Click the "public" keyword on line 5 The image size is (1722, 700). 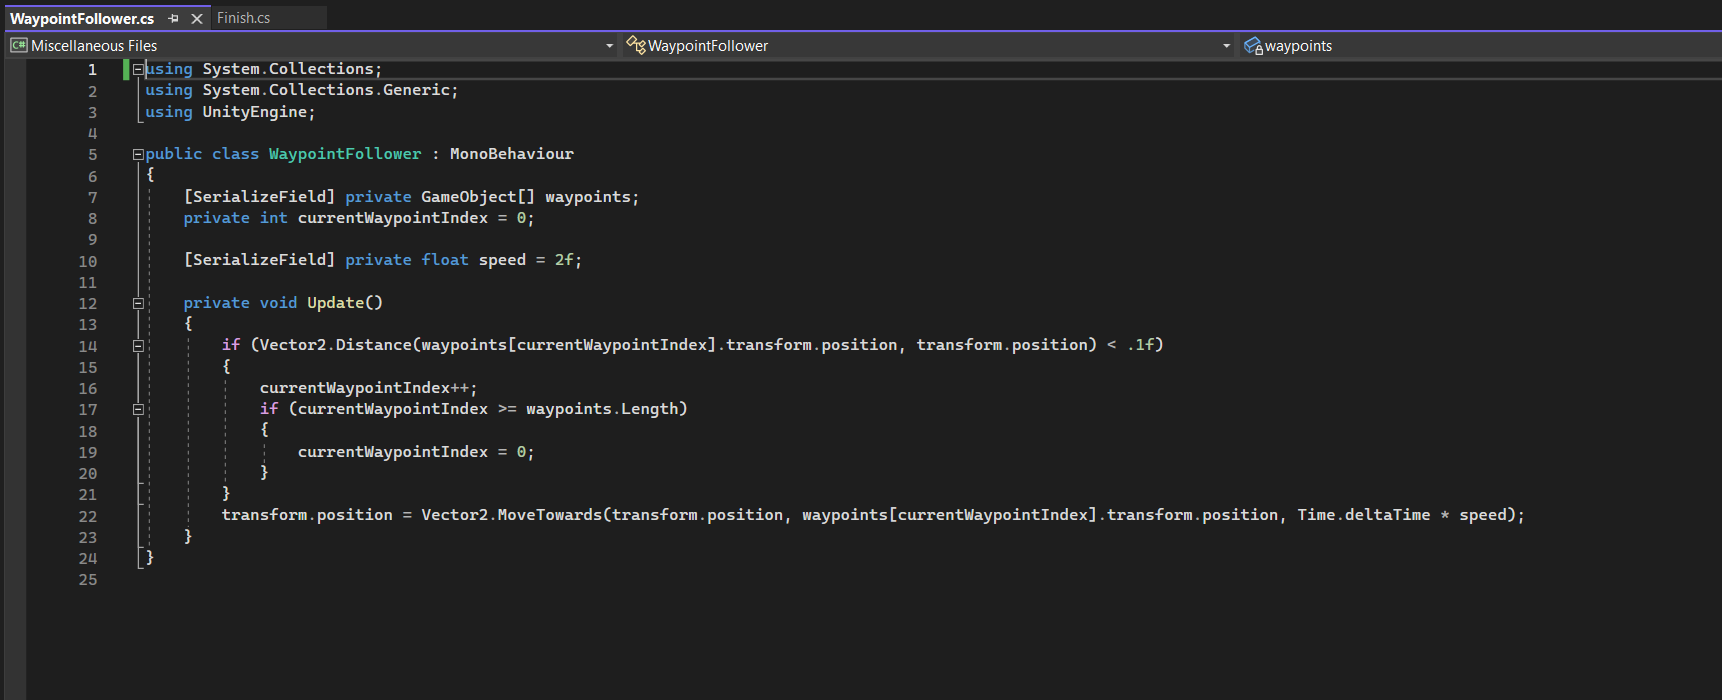174,154
